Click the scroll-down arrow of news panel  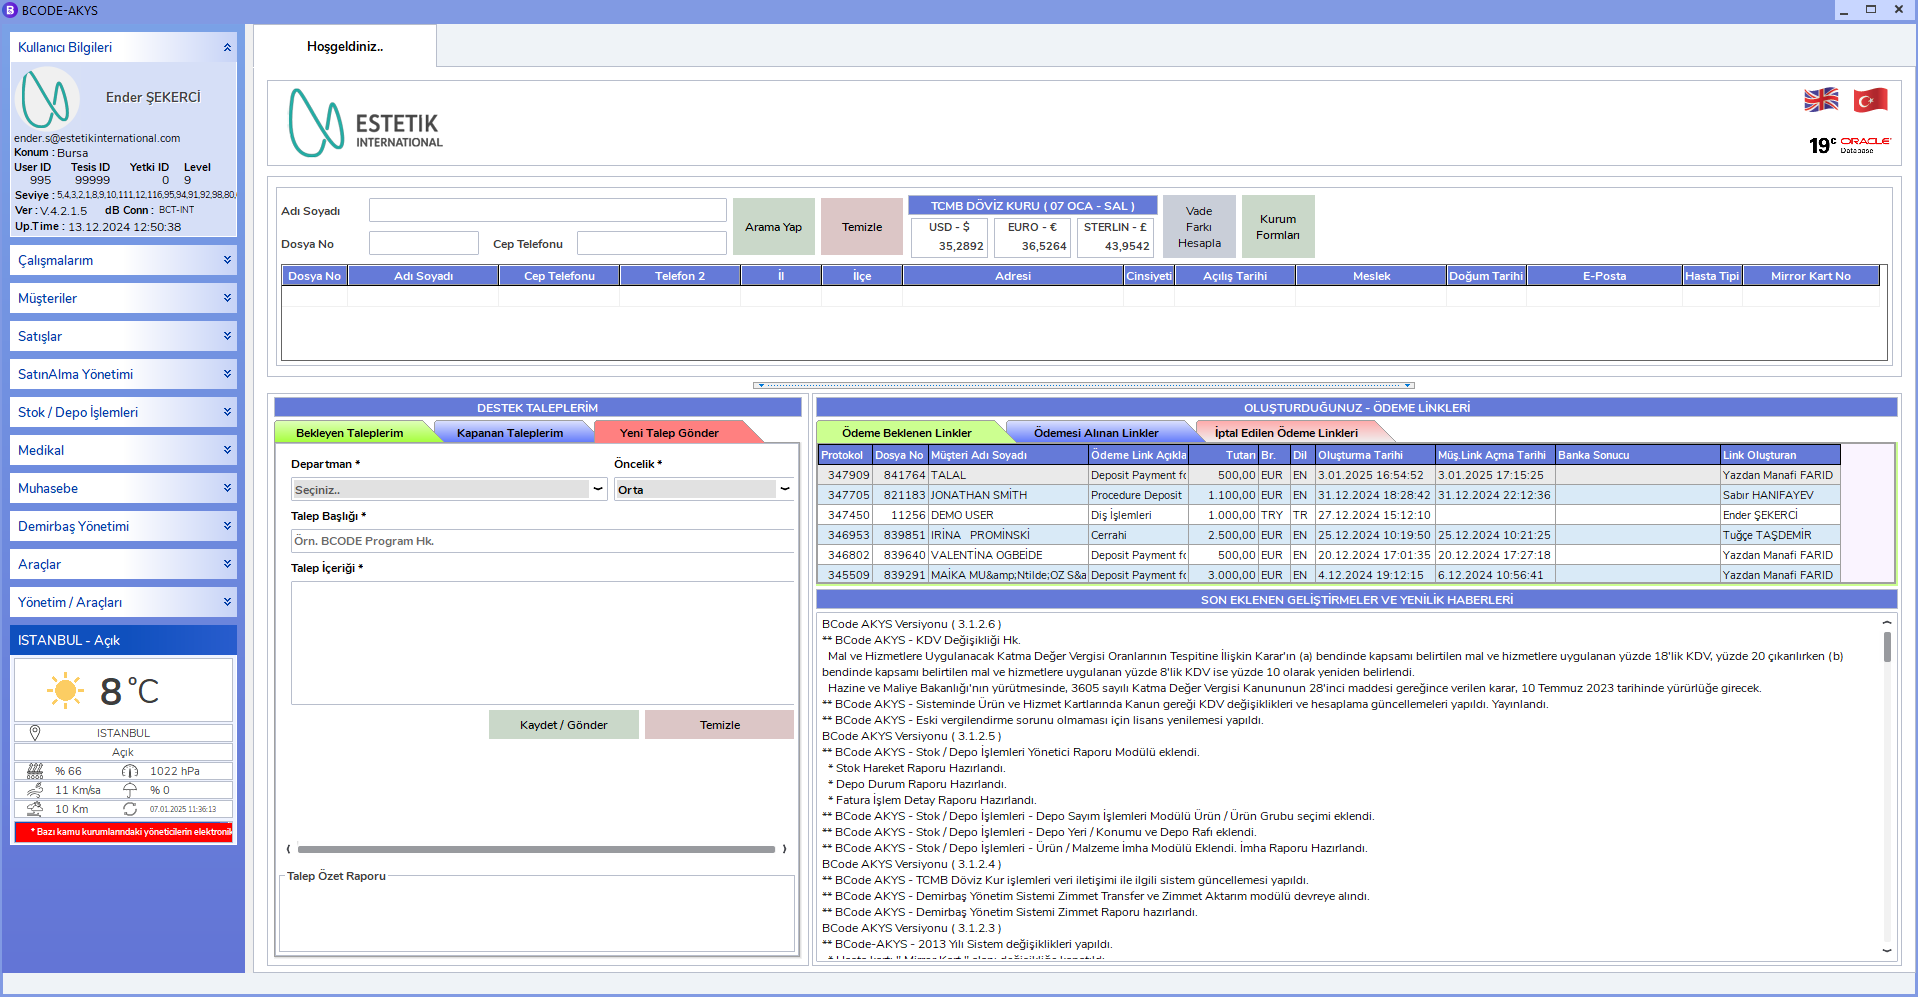click(x=1887, y=950)
